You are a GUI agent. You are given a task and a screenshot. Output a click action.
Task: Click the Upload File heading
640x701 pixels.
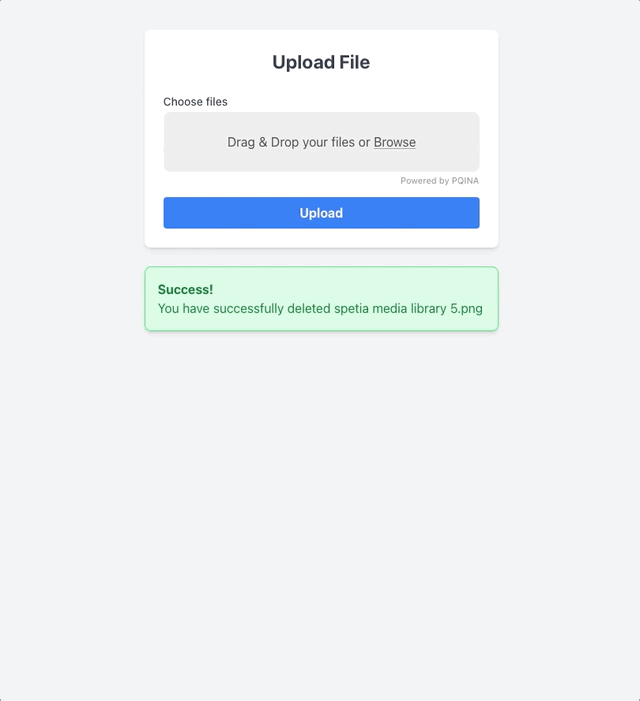coord(321,62)
